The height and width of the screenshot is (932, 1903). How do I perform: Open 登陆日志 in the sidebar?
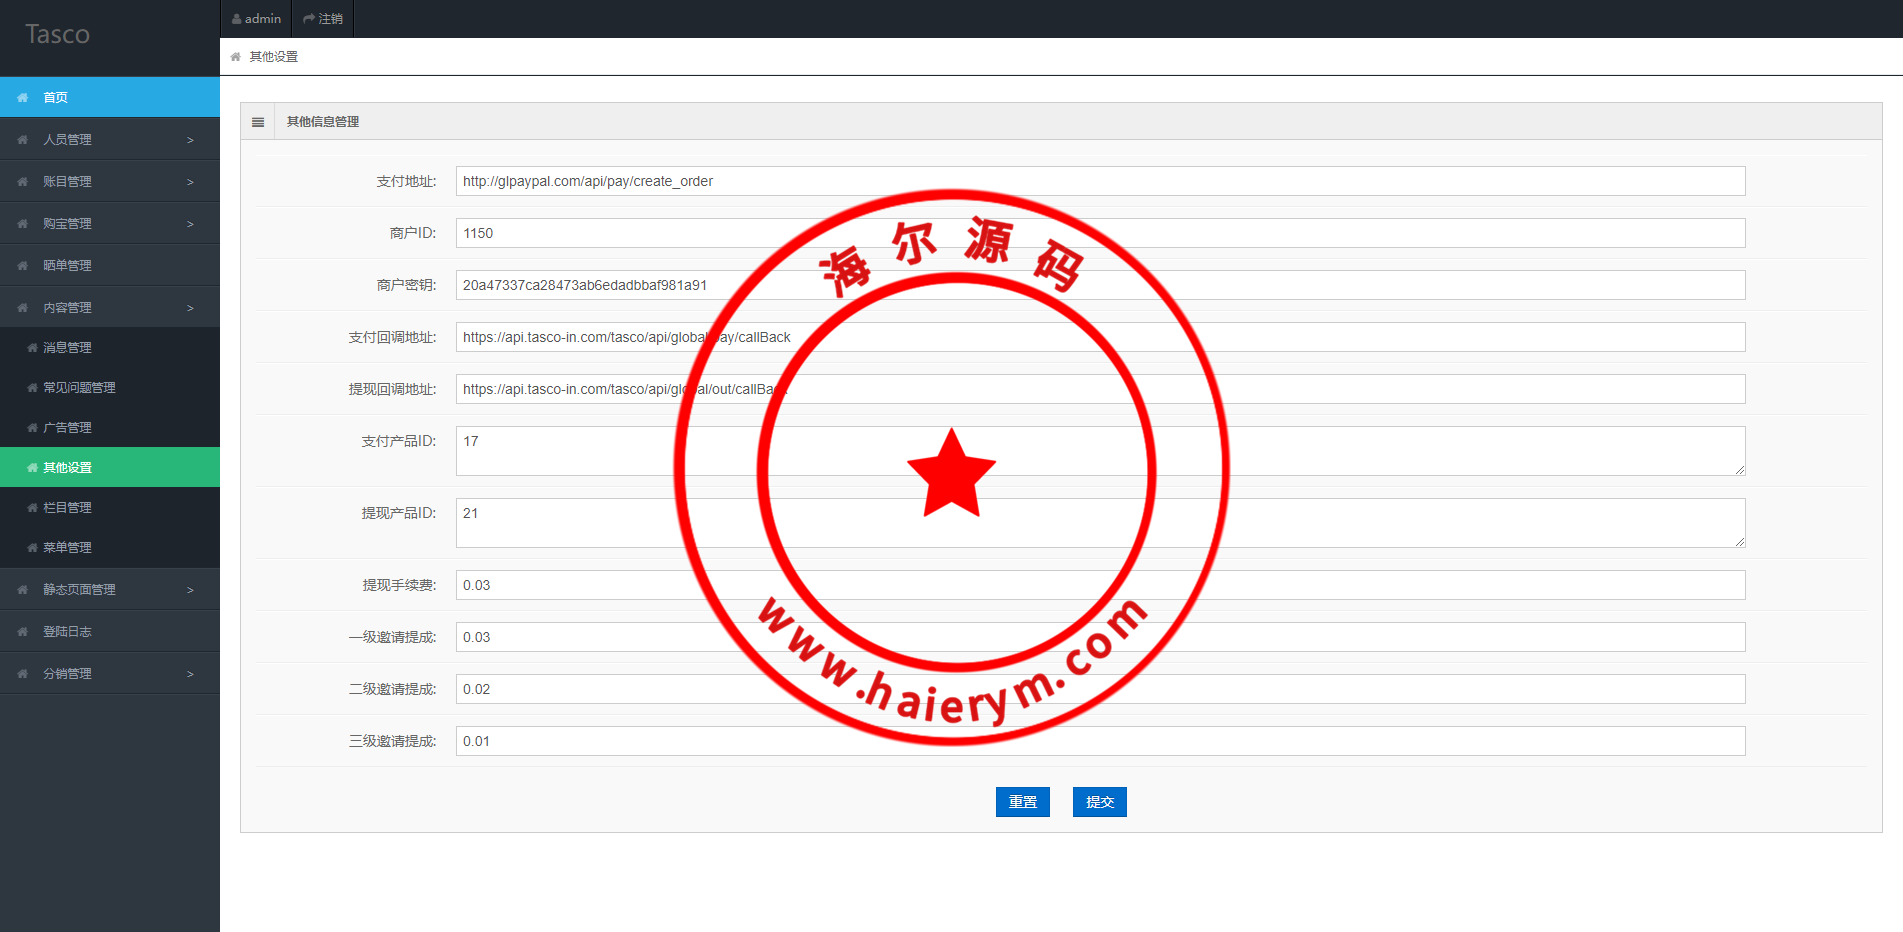110,631
